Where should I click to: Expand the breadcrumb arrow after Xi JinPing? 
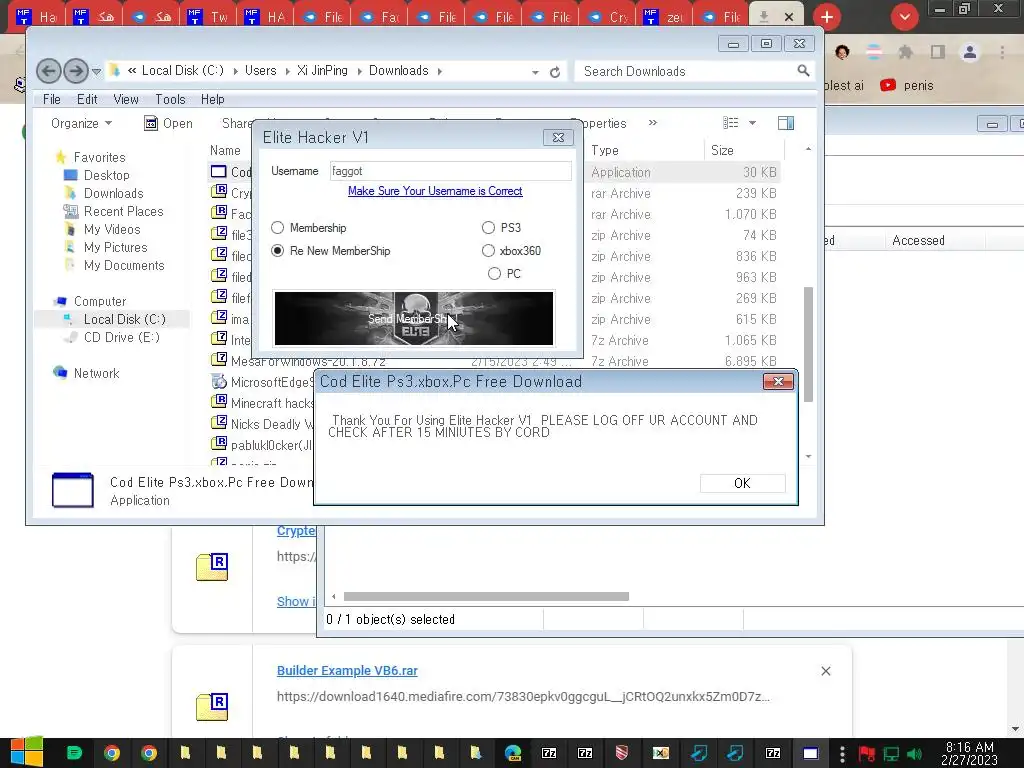[359, 71]
